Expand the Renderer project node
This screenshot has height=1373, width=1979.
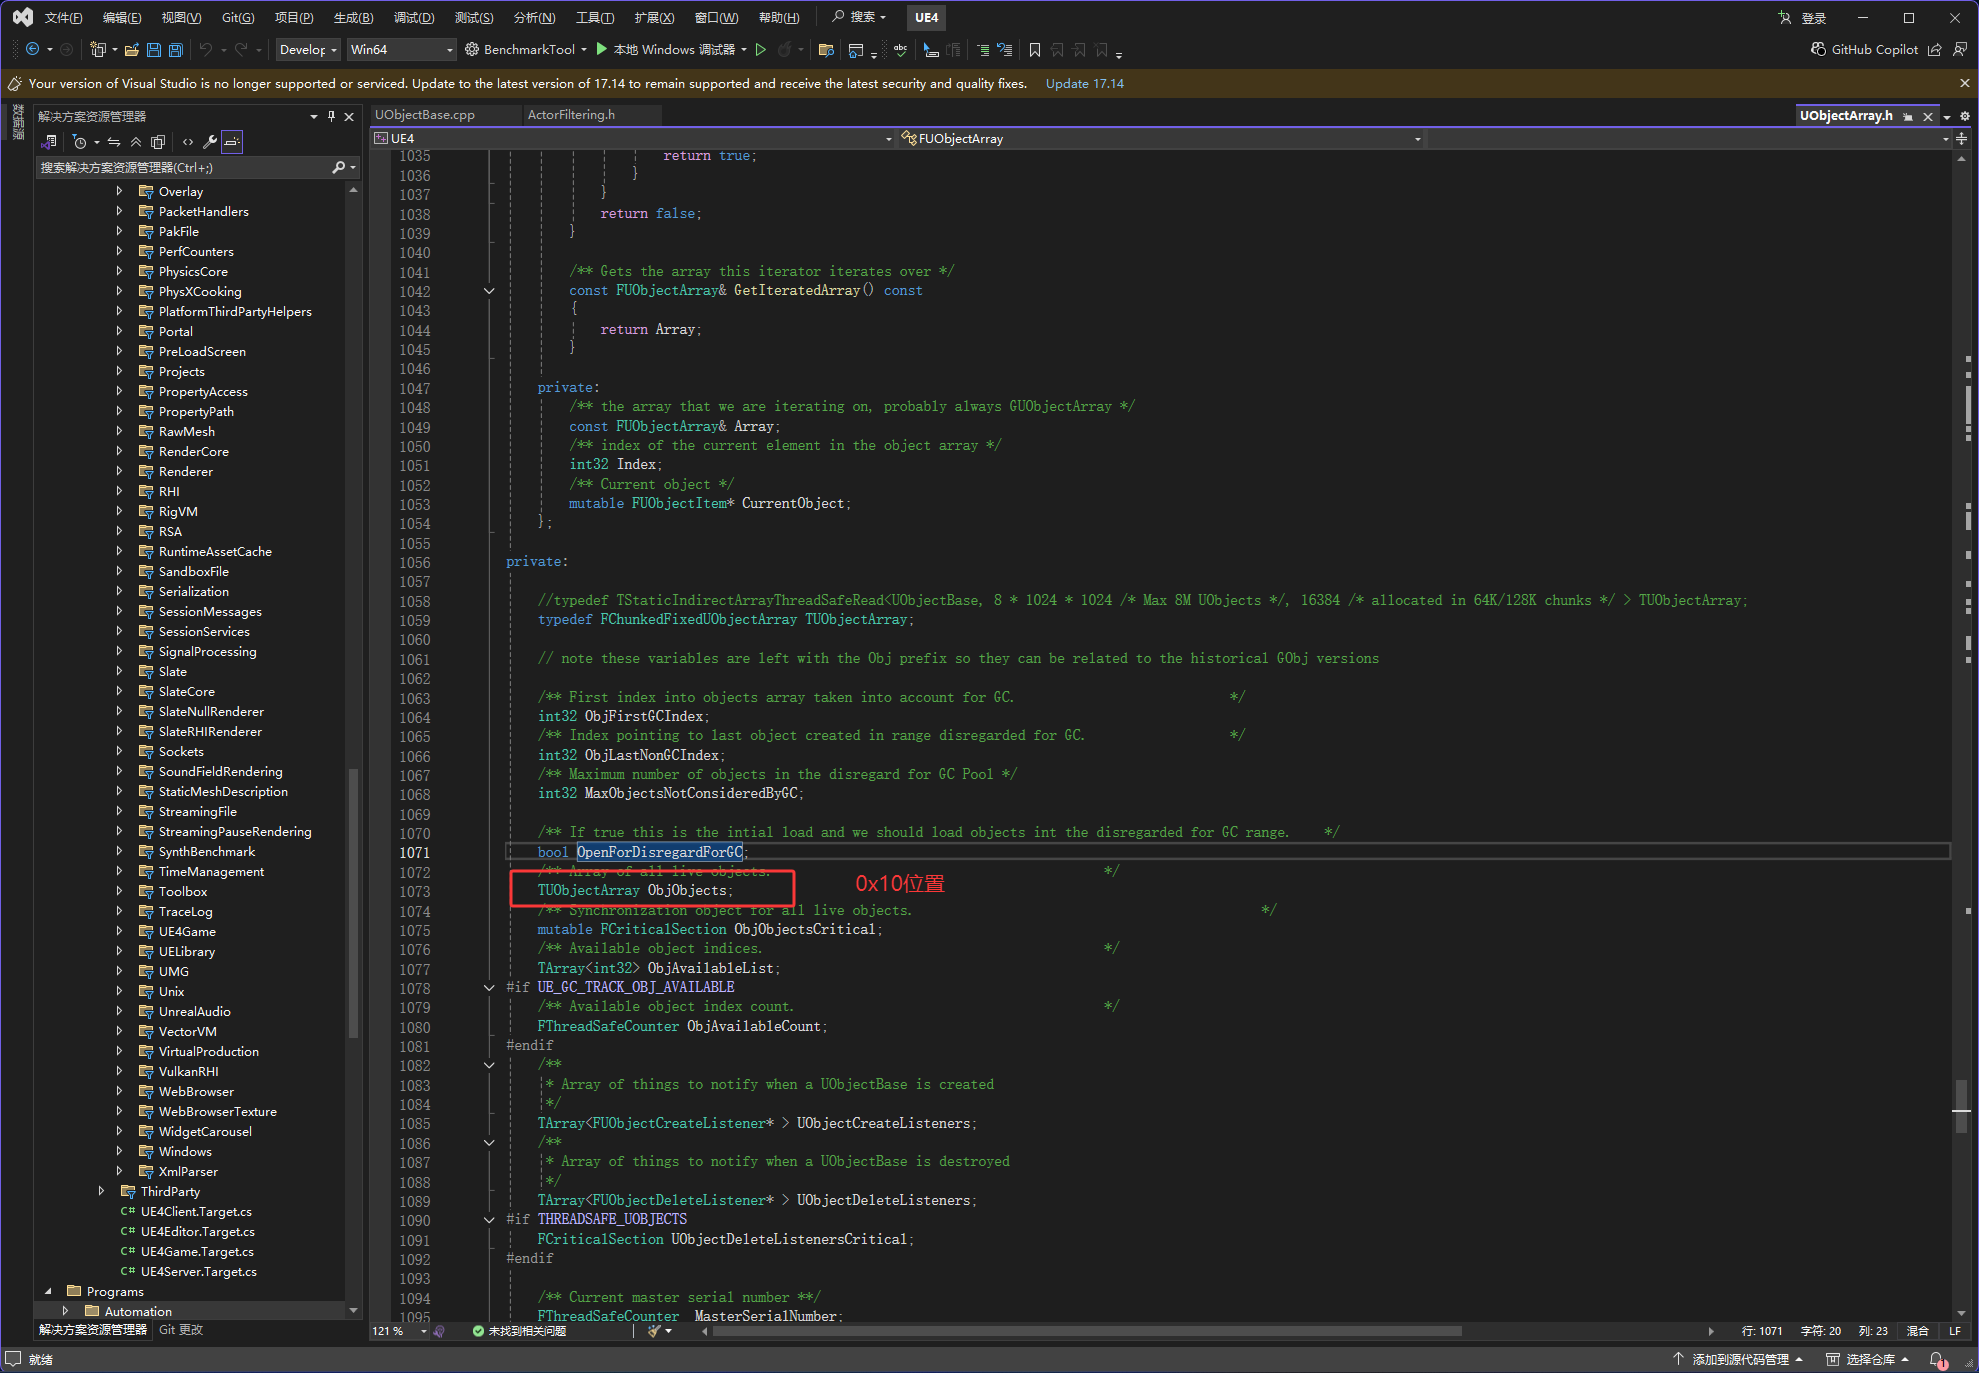point(119,471)
